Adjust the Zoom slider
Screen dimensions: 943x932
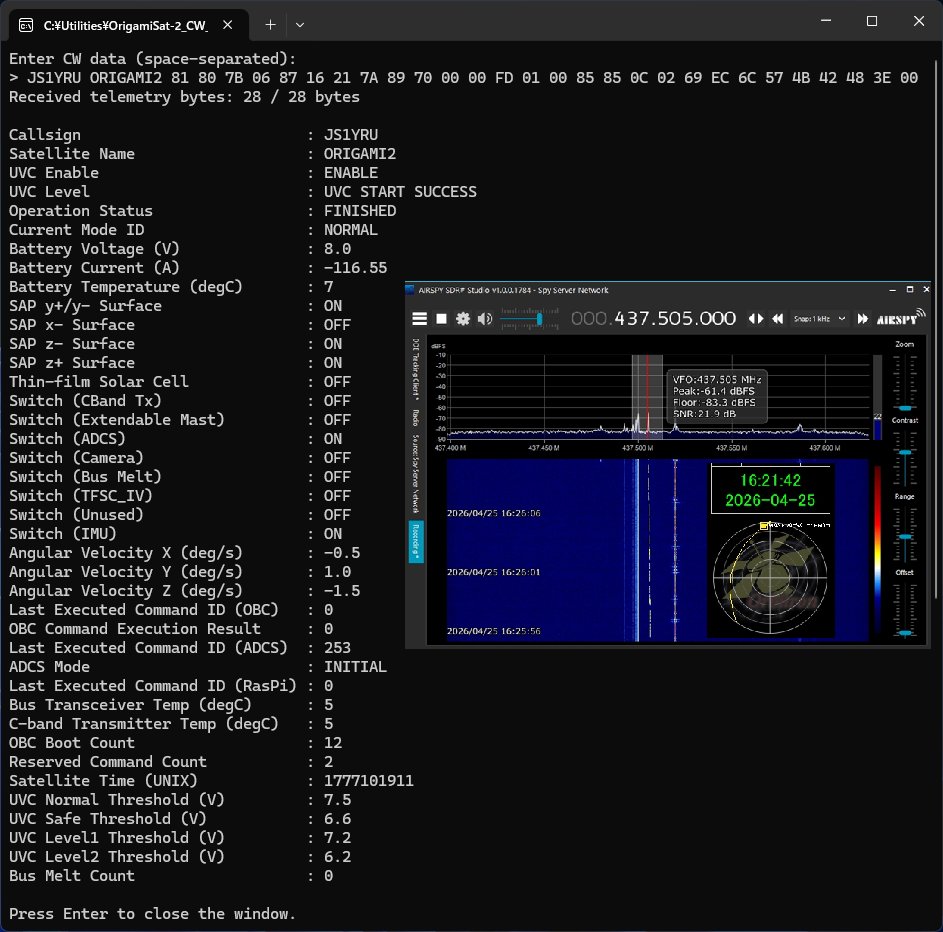click(905, 382)
